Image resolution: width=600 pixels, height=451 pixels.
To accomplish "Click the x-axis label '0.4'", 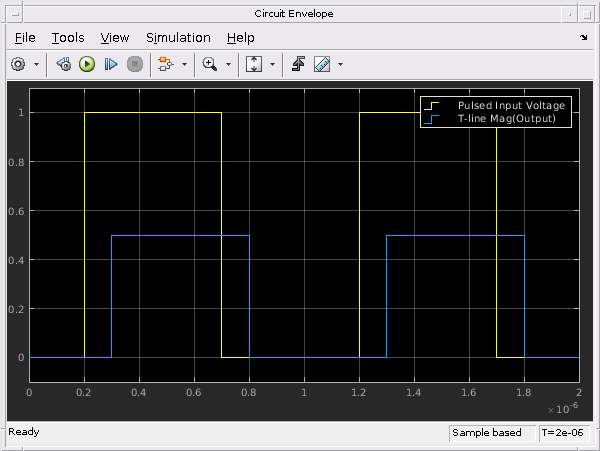I will pos(139,392).
